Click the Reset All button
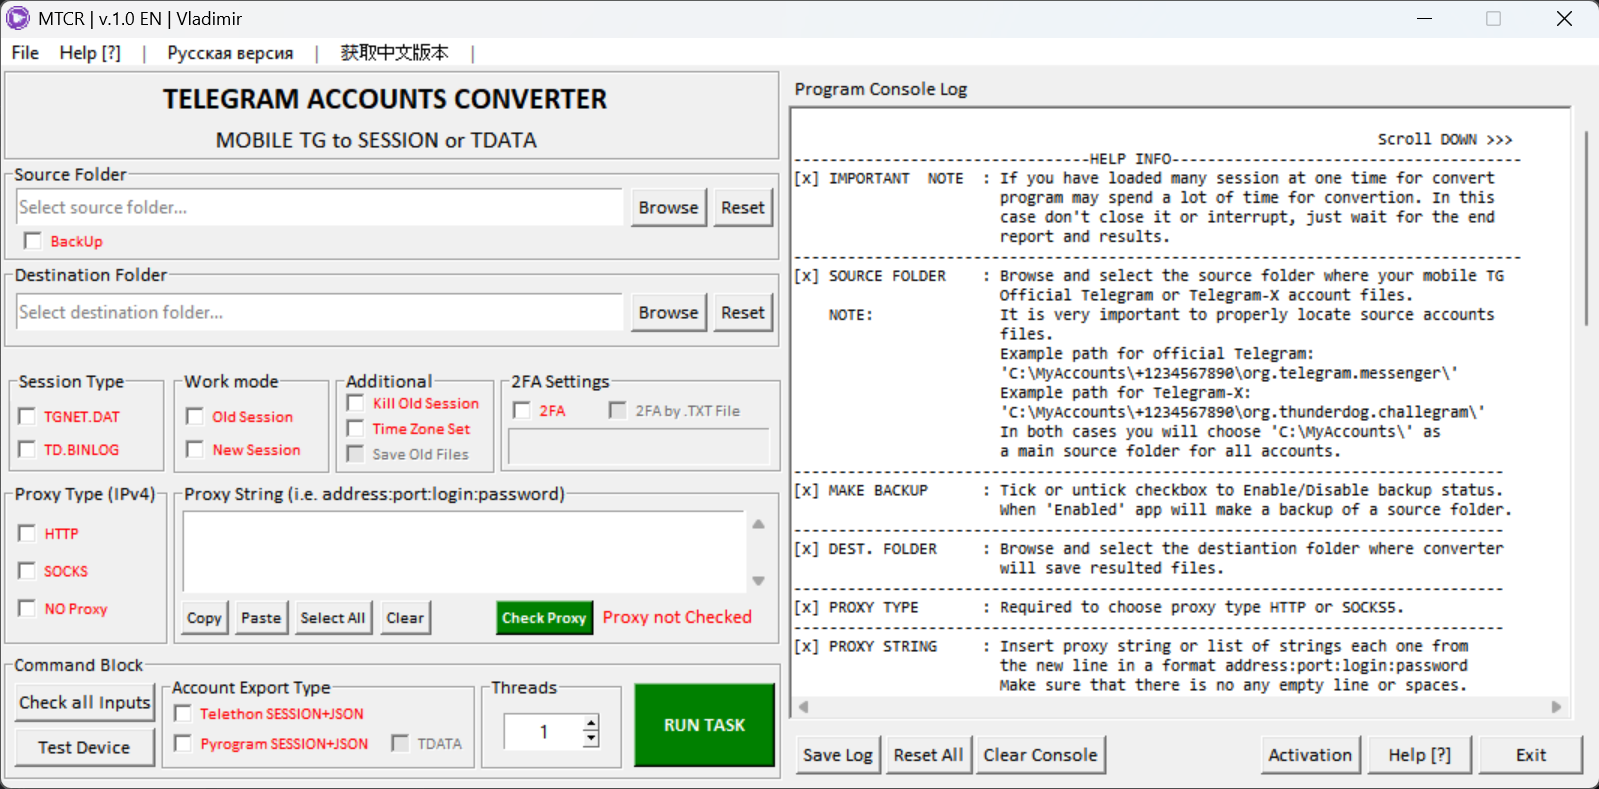Screen dimensions: 1599x789 pyautogui.click(x=928, y=755)
